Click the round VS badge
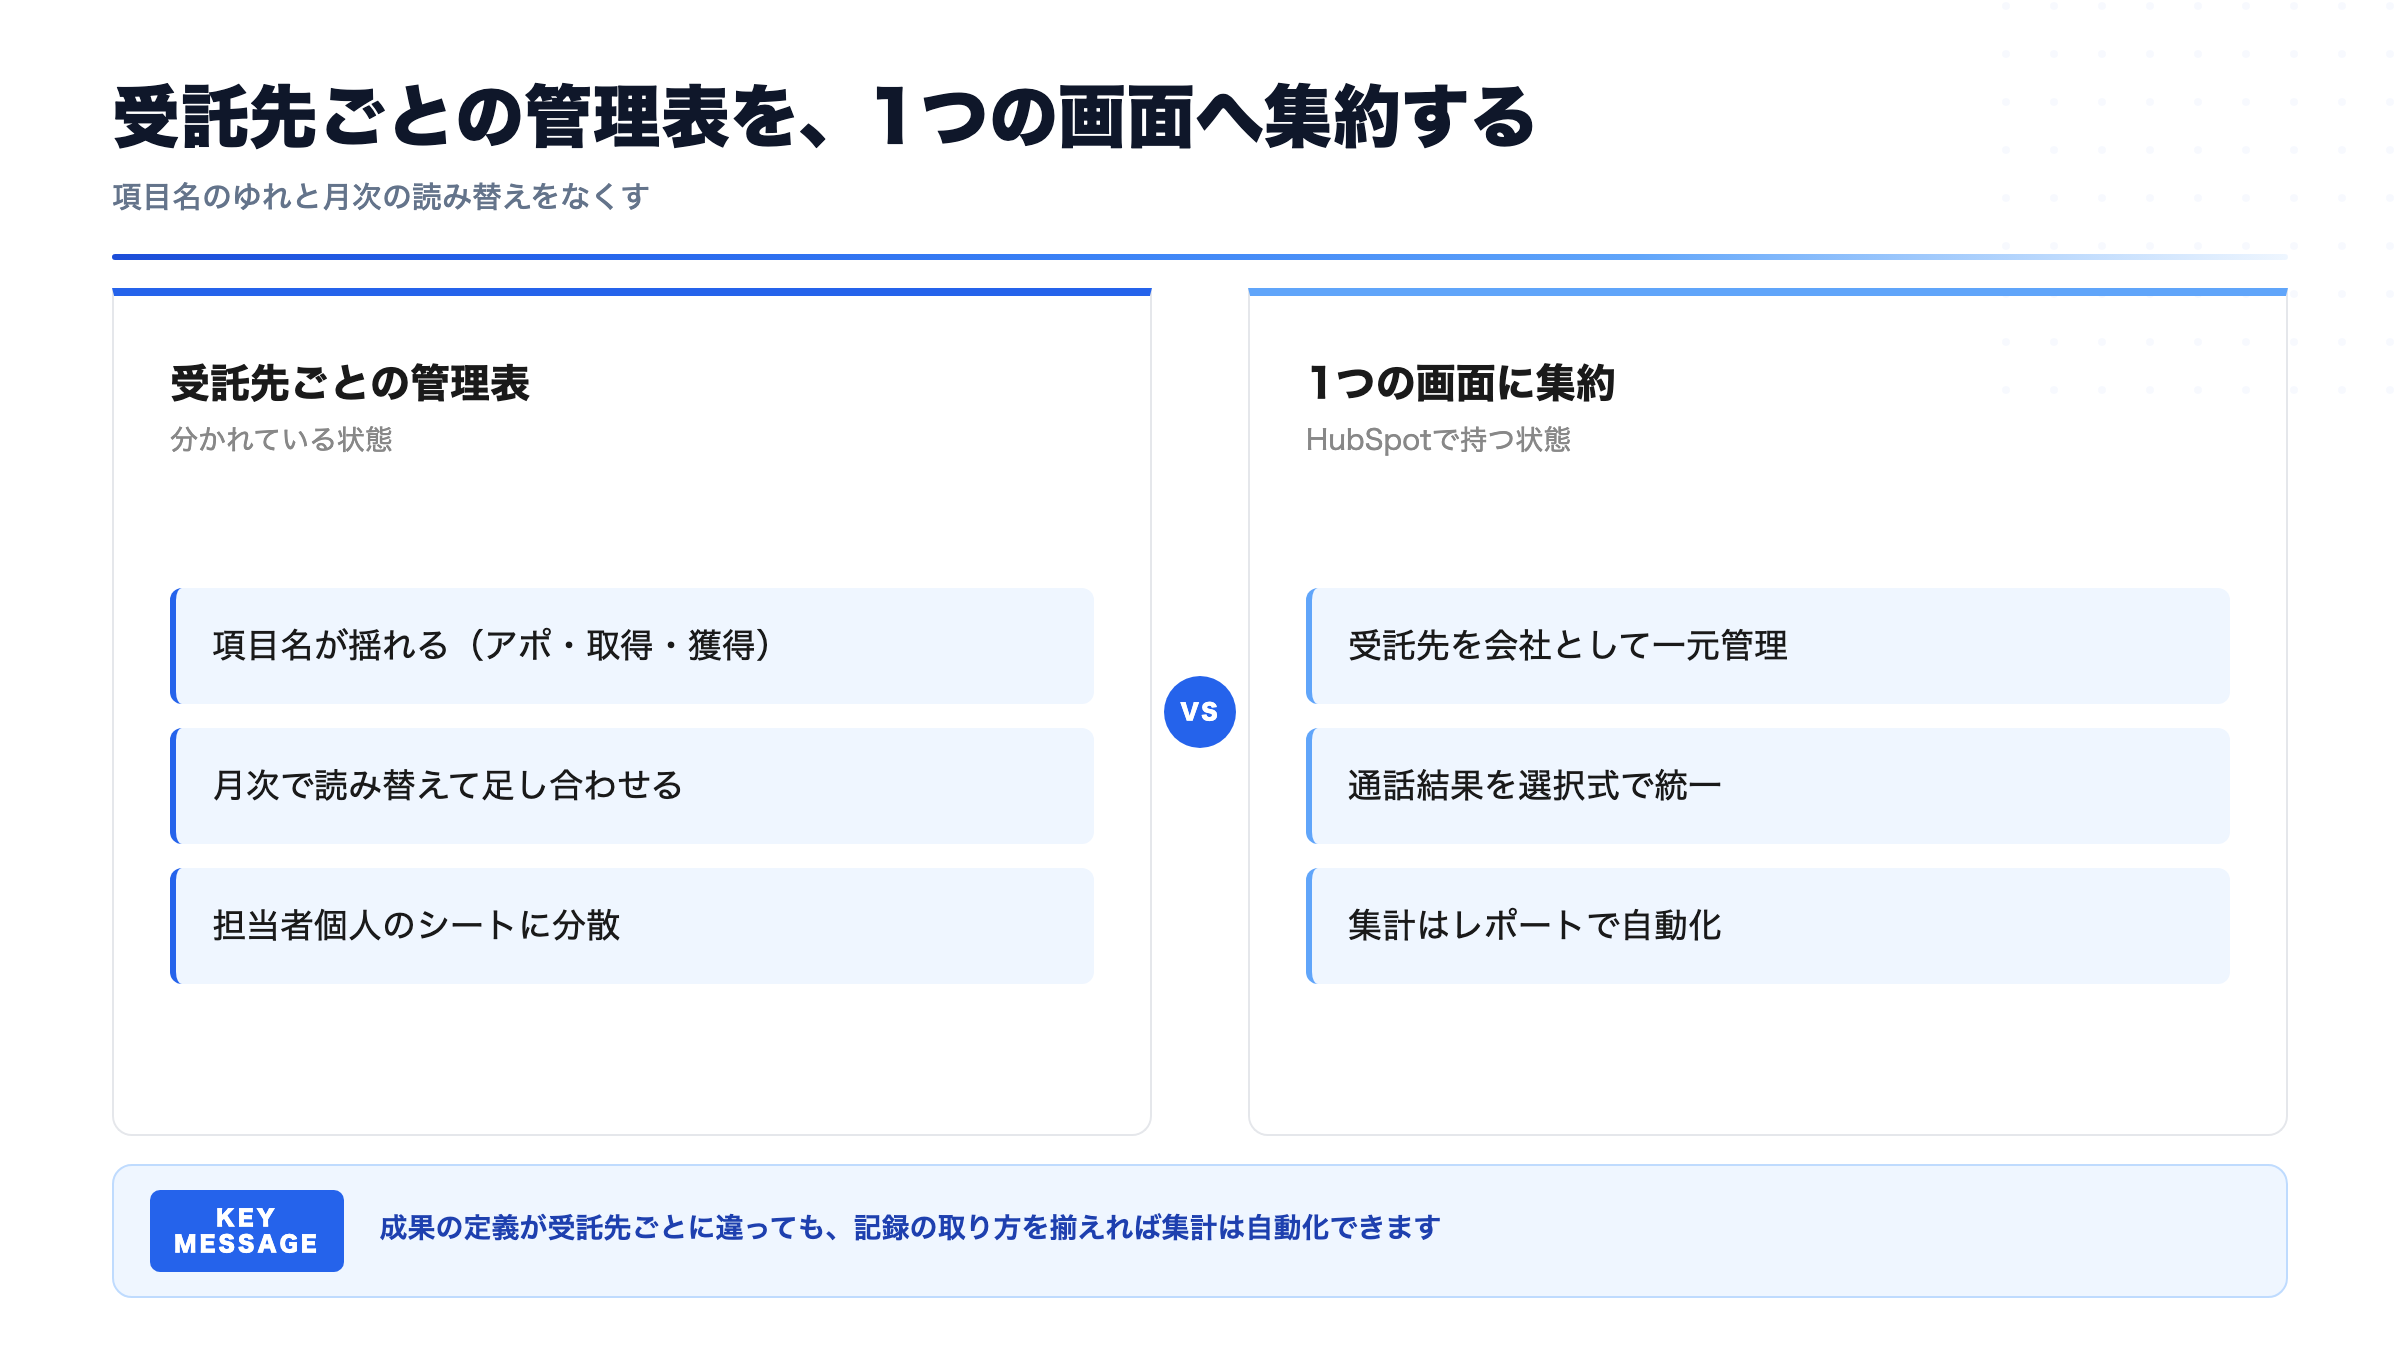 coord(1200,712)
